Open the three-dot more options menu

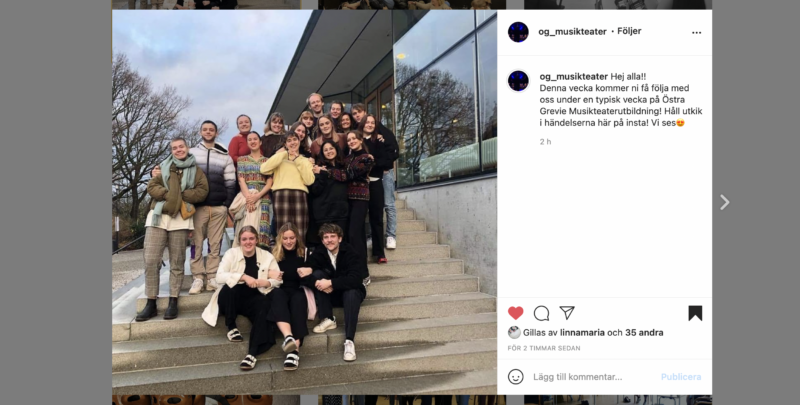(696, 33)
